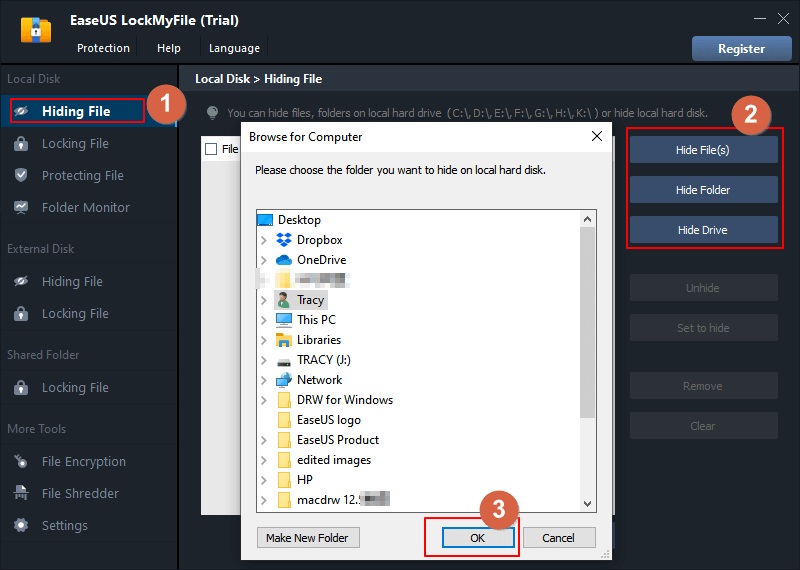Click the eye icon of External Disk Hiding File

point(21,281)
